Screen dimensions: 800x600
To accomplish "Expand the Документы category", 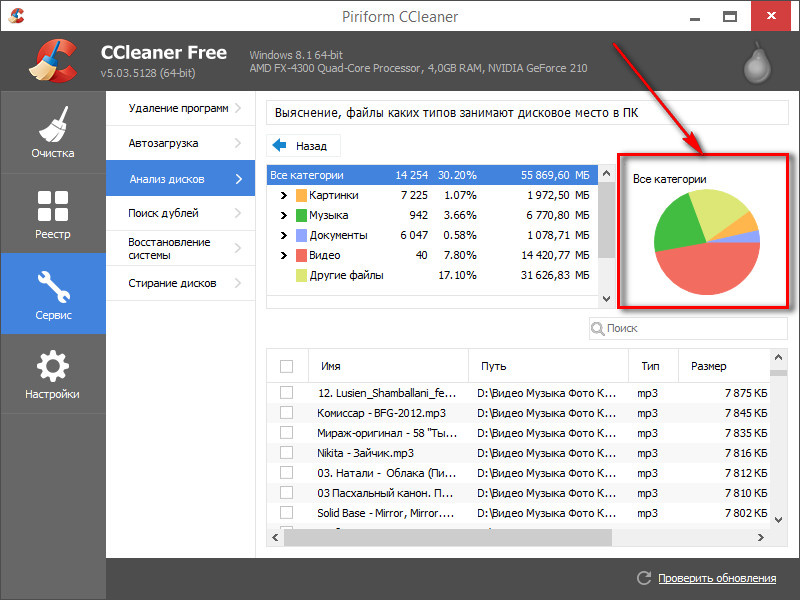I will pyautogui.click(x=284, y=235).
